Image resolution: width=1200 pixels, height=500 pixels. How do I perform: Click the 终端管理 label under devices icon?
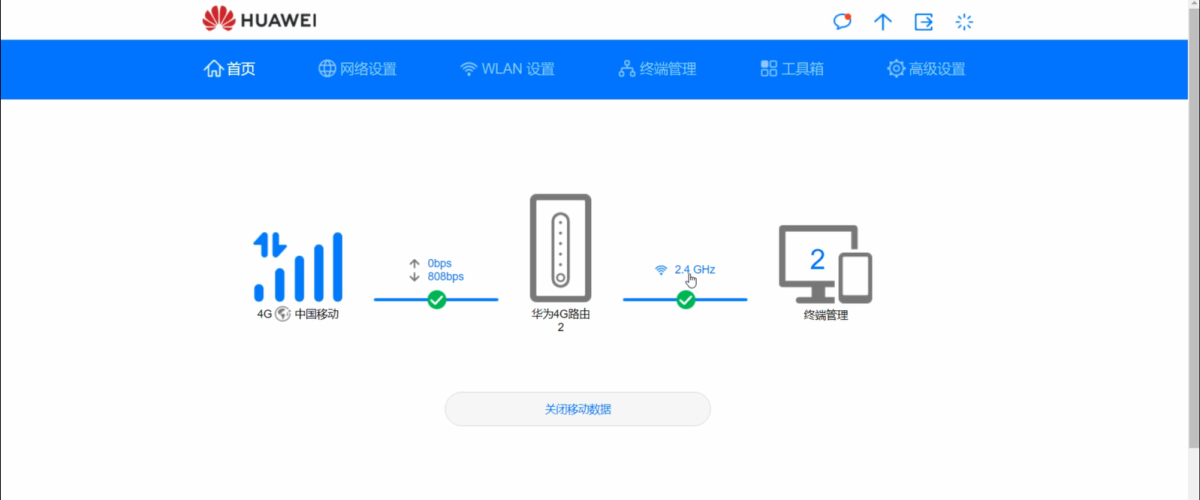[825, 315]
